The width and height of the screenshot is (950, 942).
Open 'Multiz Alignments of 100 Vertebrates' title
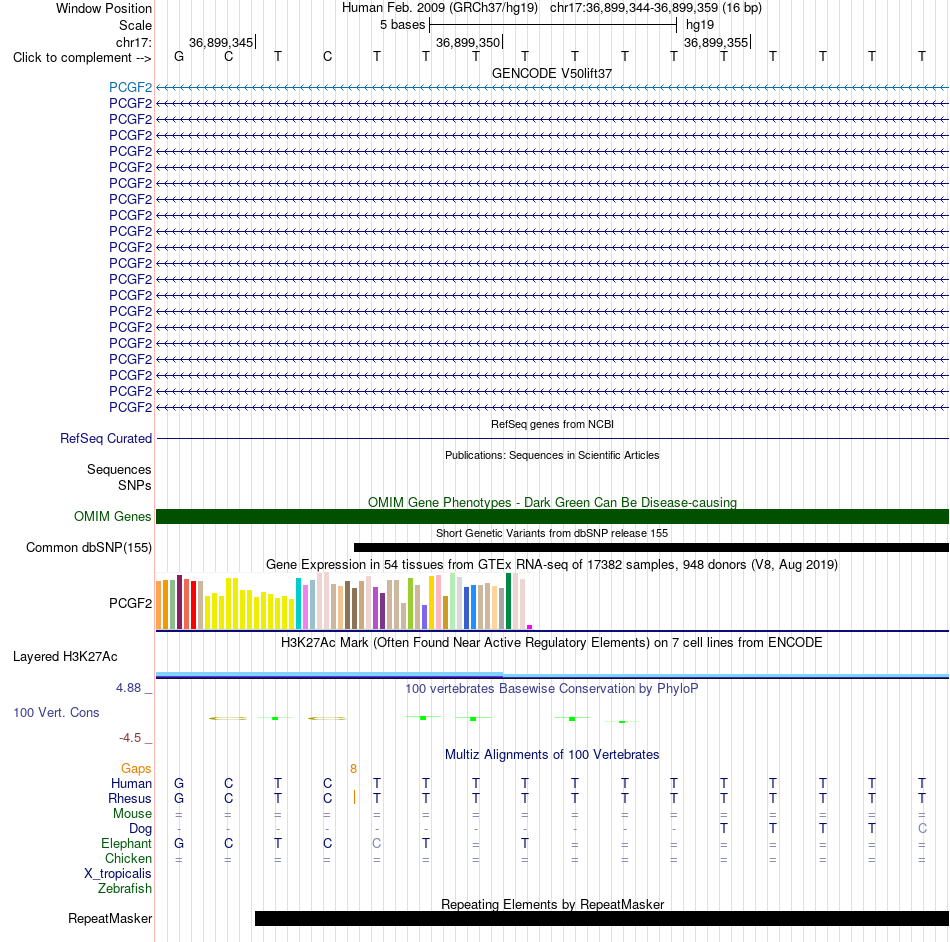coord(552,755)
